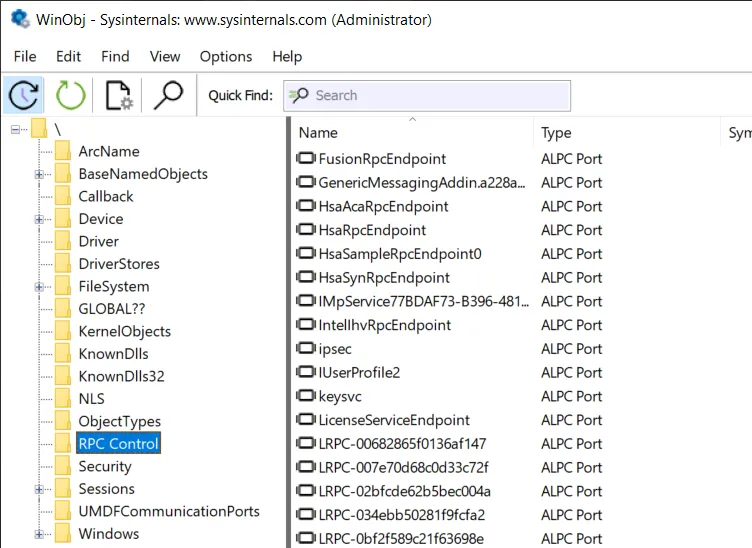752x548 pixels.
Task: Toggle the auto-refresh clock icon in toolbar
Action: point(23,95)
